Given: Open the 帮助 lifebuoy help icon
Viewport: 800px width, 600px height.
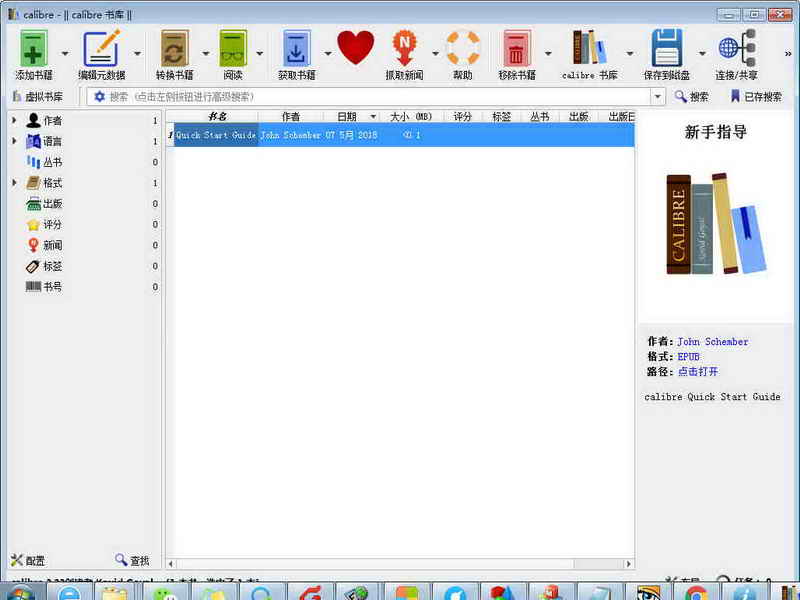Looking at the screenshot, I should pyautogui.click(x=463, y=48).
